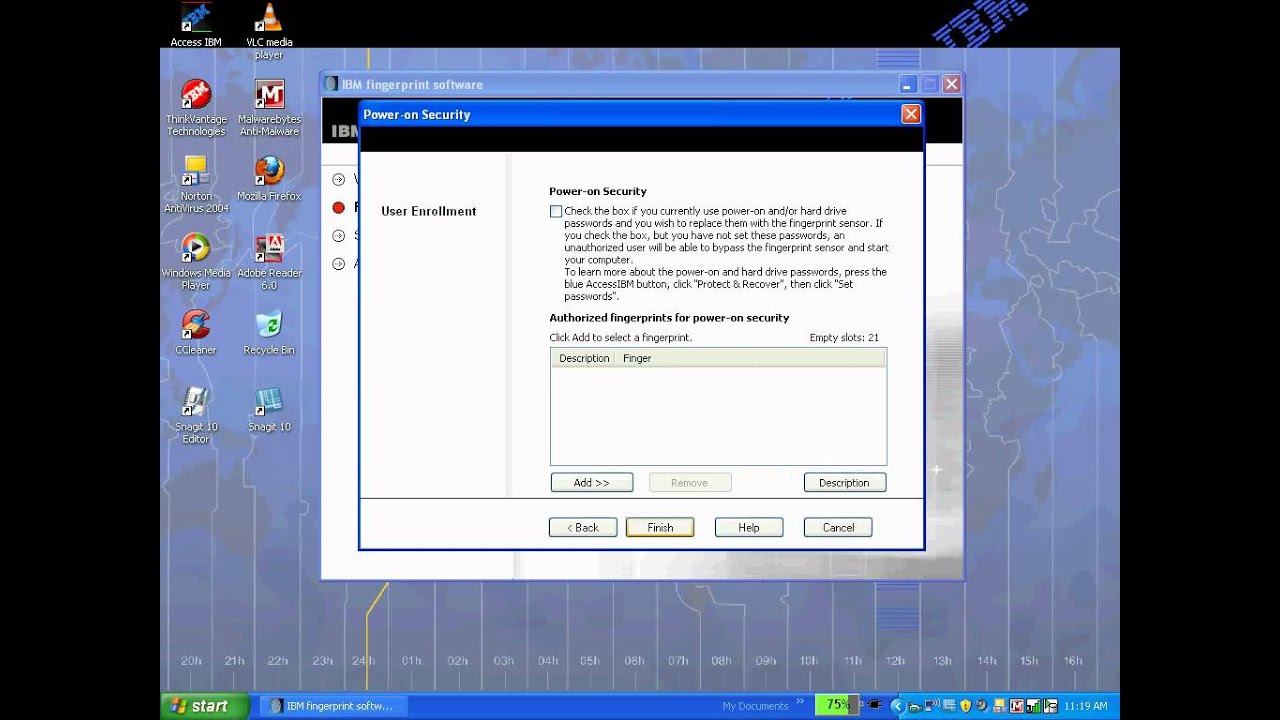Open Help for Power-on Security
The width and height of the screenshot is (1280, 720).
point(749,527)
